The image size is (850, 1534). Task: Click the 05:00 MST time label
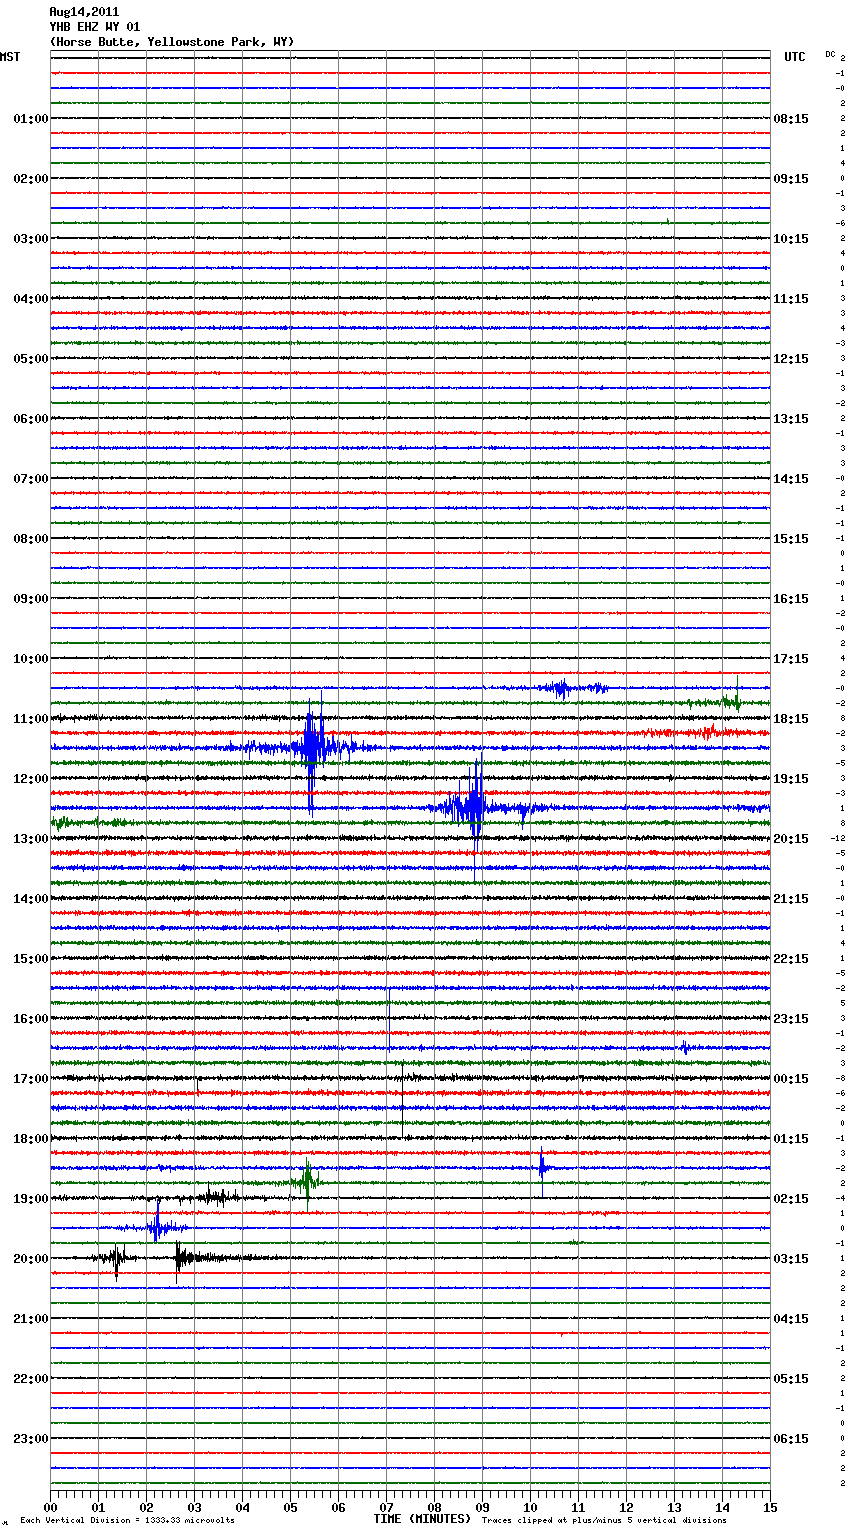(x=30, y=359)
